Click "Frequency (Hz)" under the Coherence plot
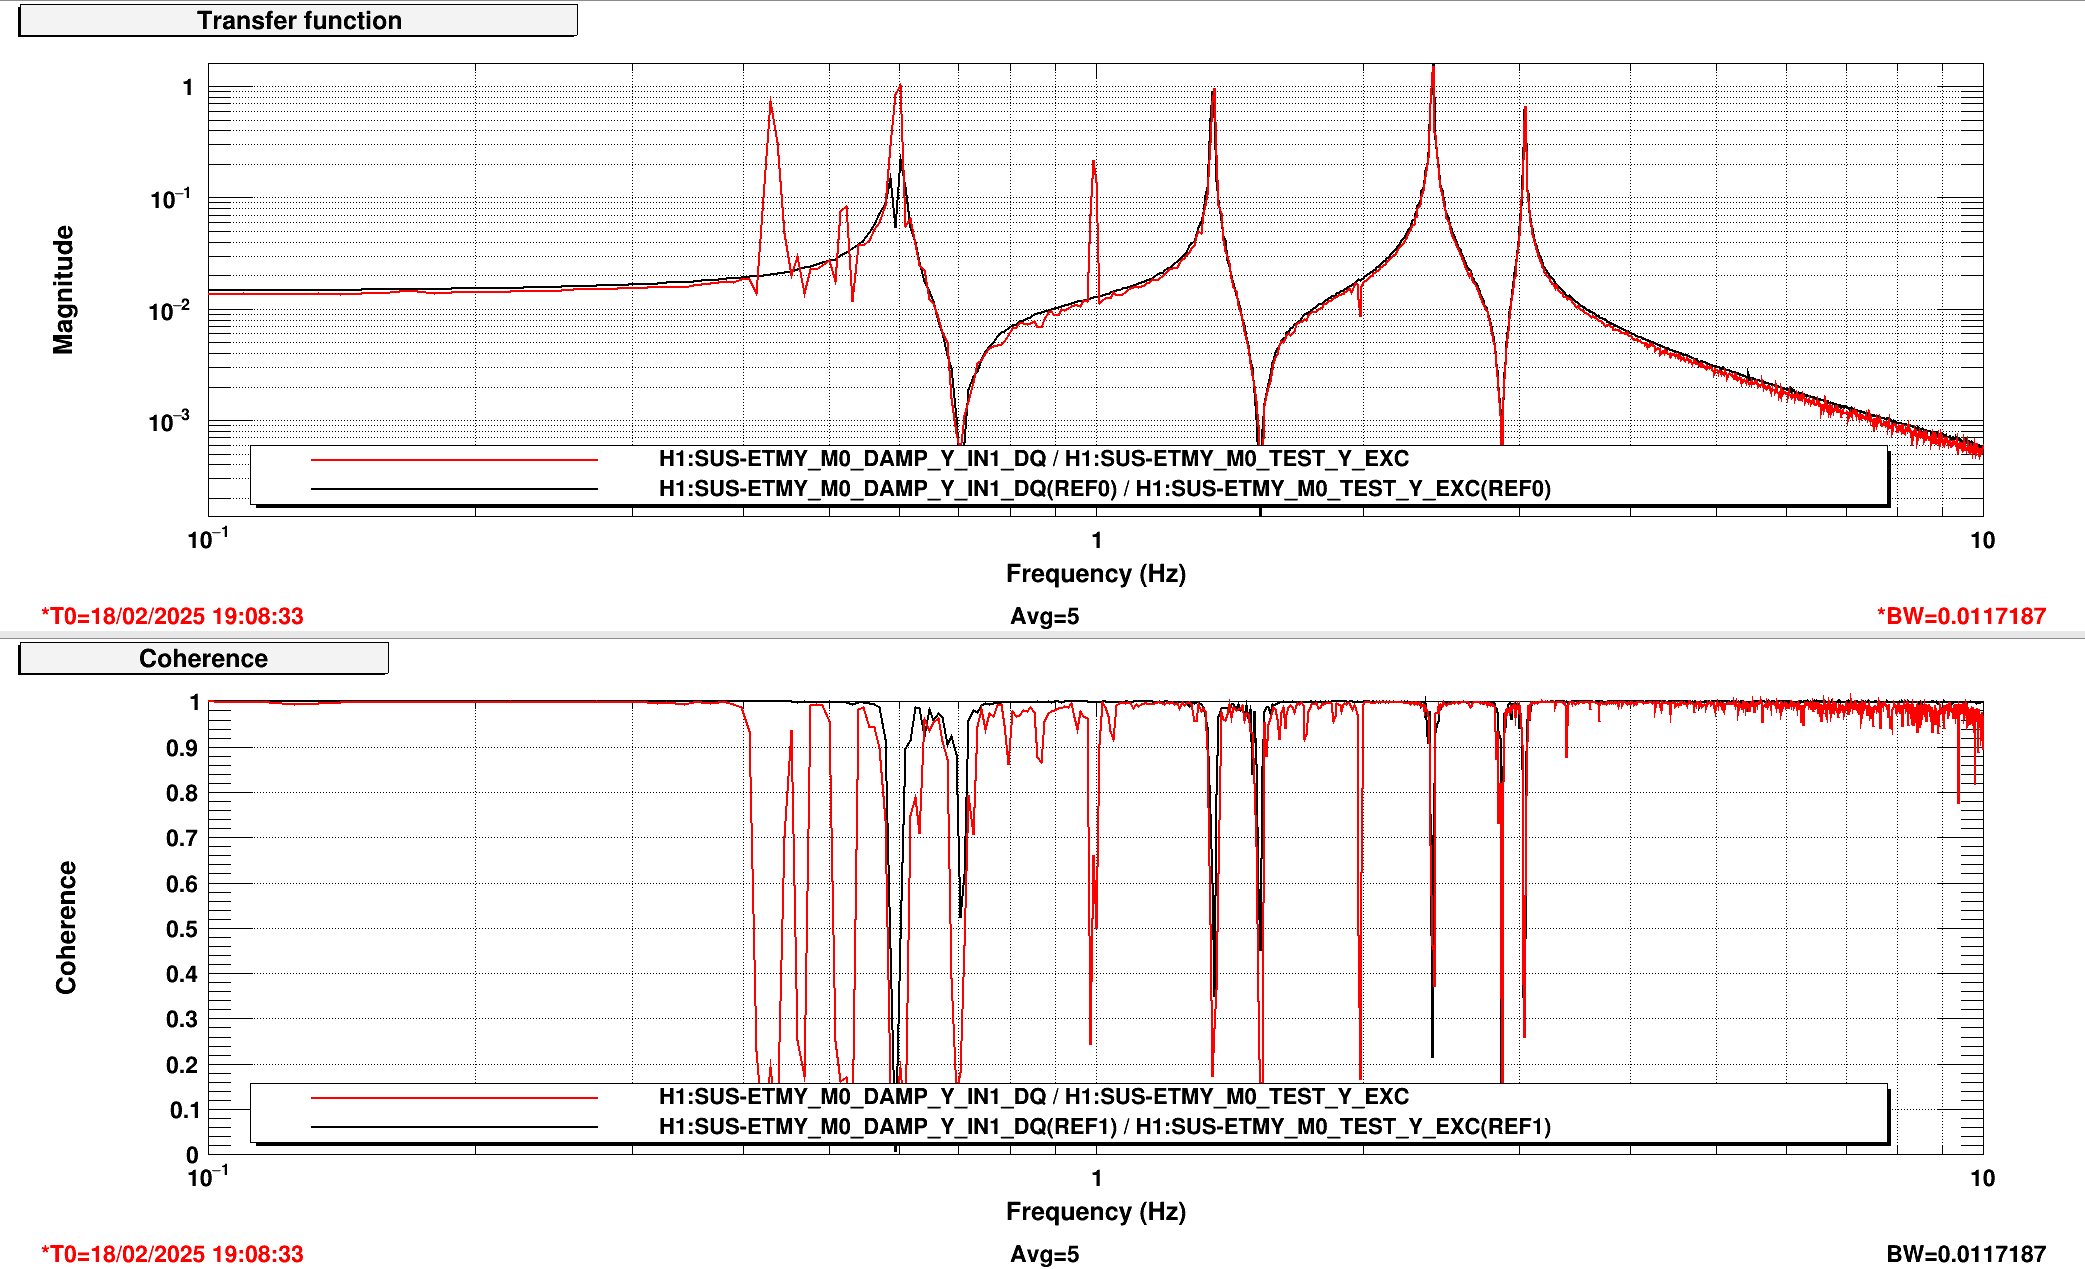The height and width of the screenshot is (1269, 2085). [1096, 1212]
